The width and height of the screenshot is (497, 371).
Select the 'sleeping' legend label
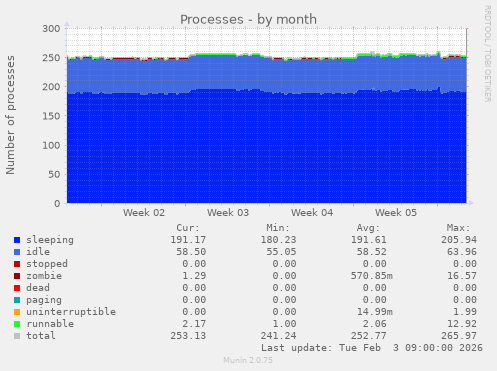click(50, 240)
